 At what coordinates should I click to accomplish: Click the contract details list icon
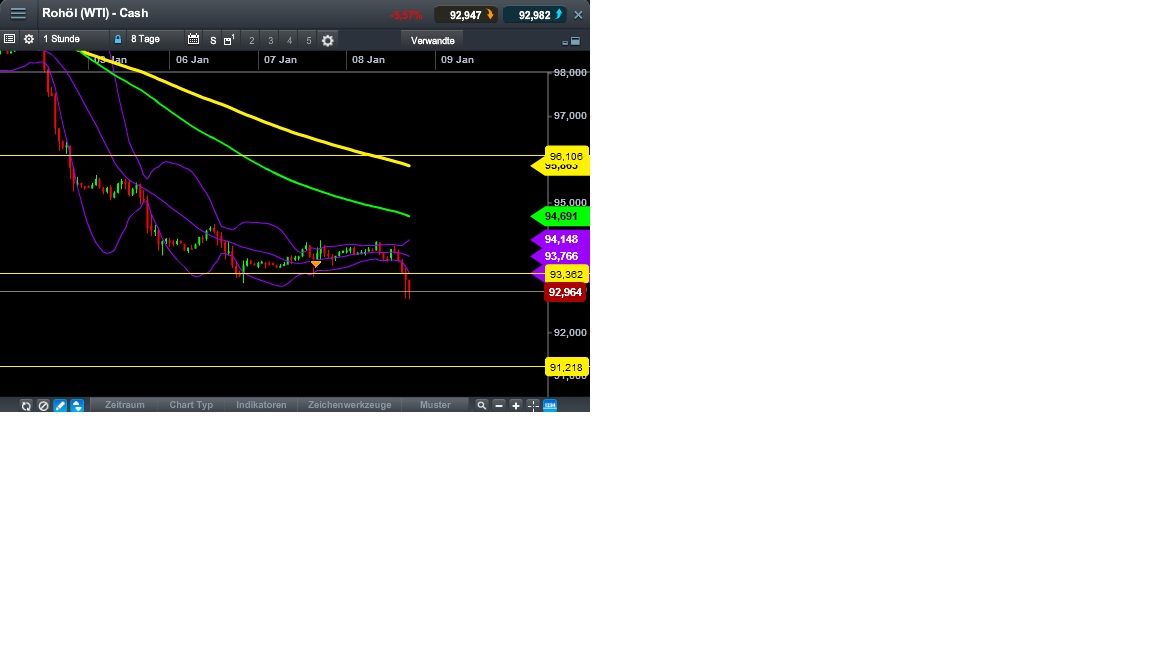(x=9, y=39)
